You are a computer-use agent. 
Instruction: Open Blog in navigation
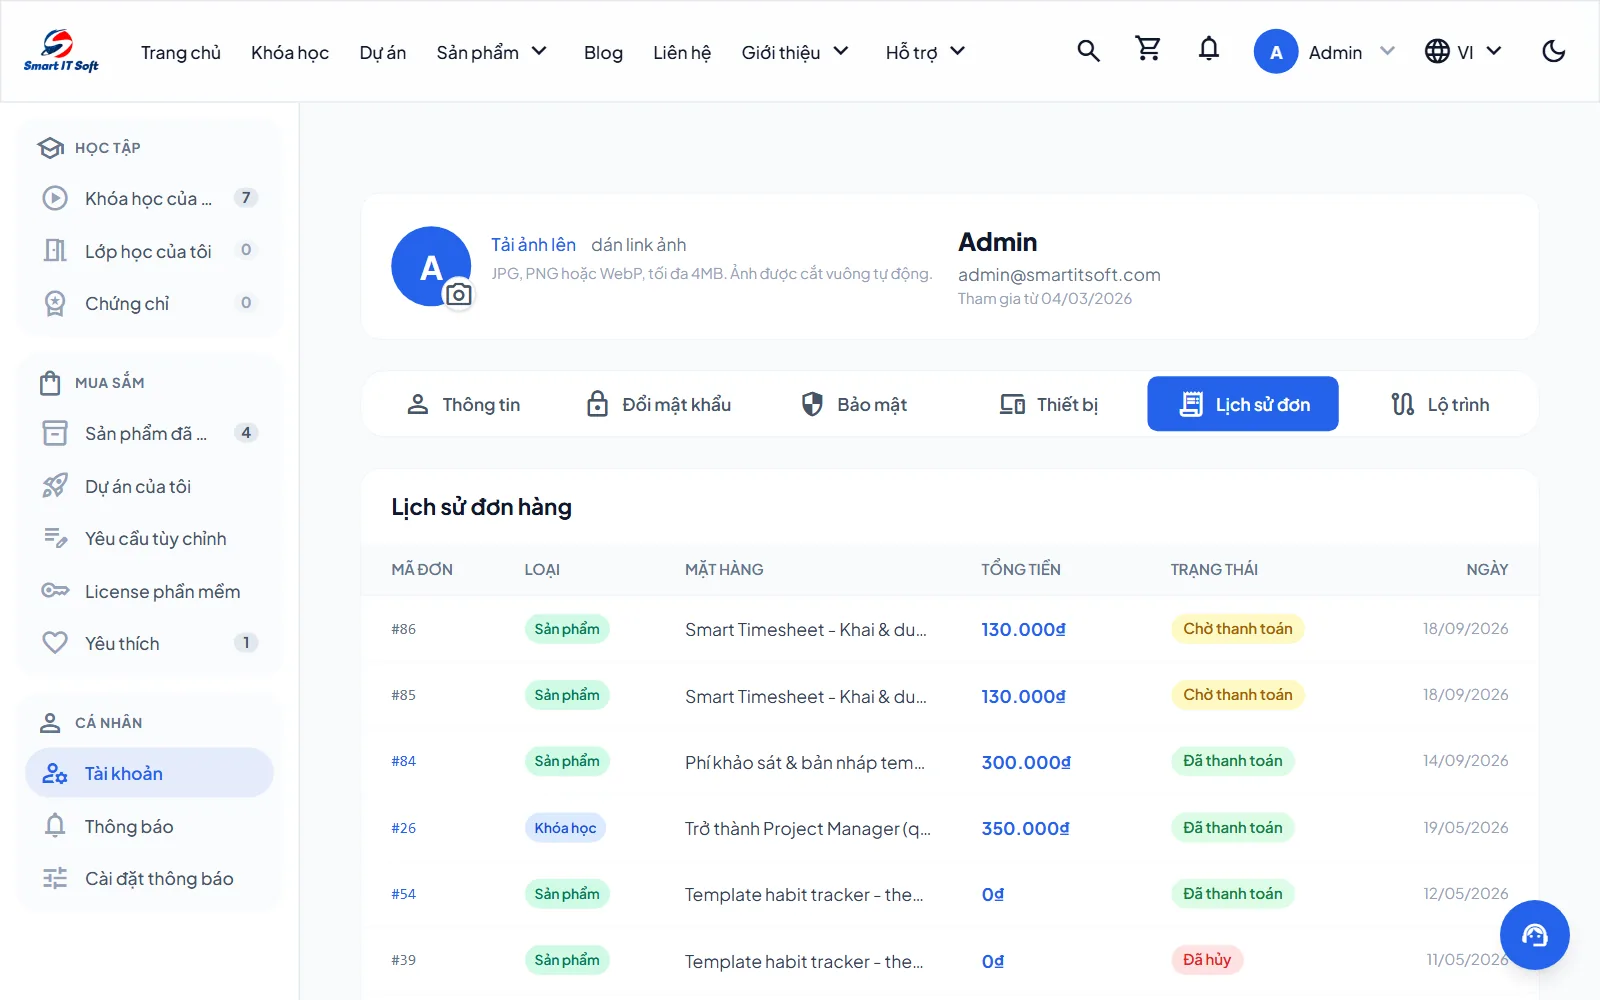pos(603,52)
